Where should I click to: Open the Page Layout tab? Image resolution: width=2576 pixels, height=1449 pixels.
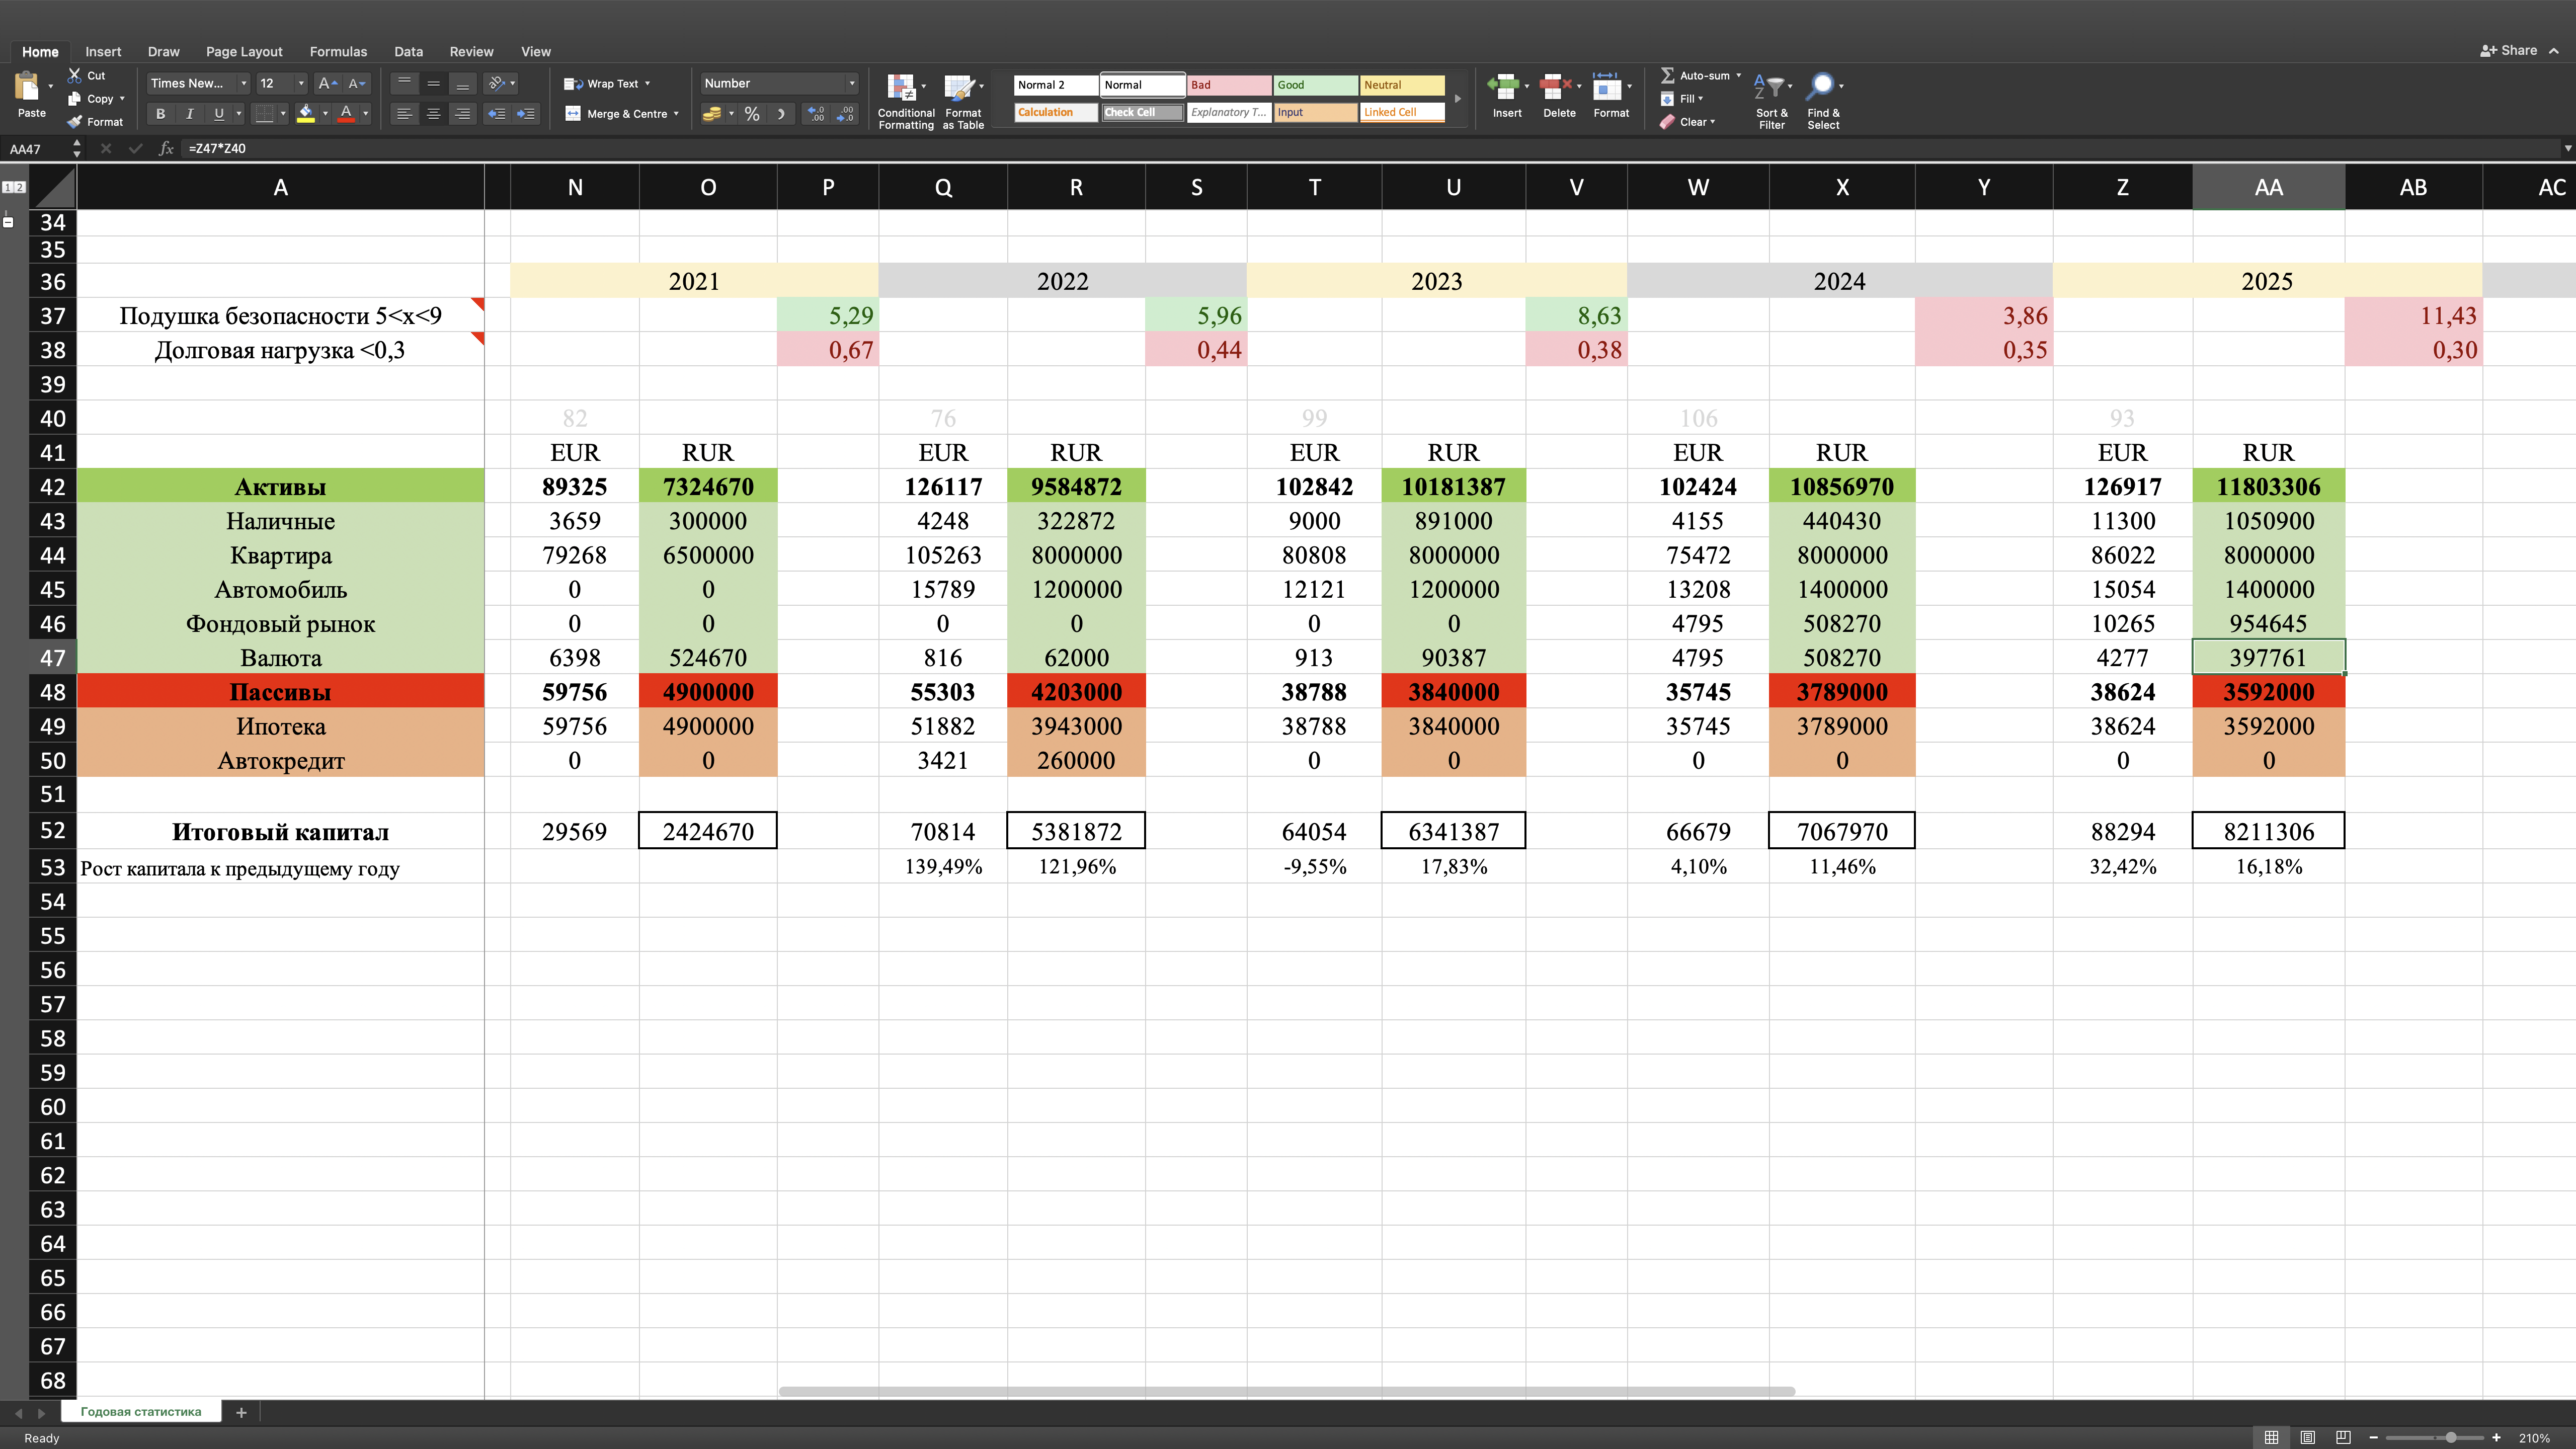[244, 51]
